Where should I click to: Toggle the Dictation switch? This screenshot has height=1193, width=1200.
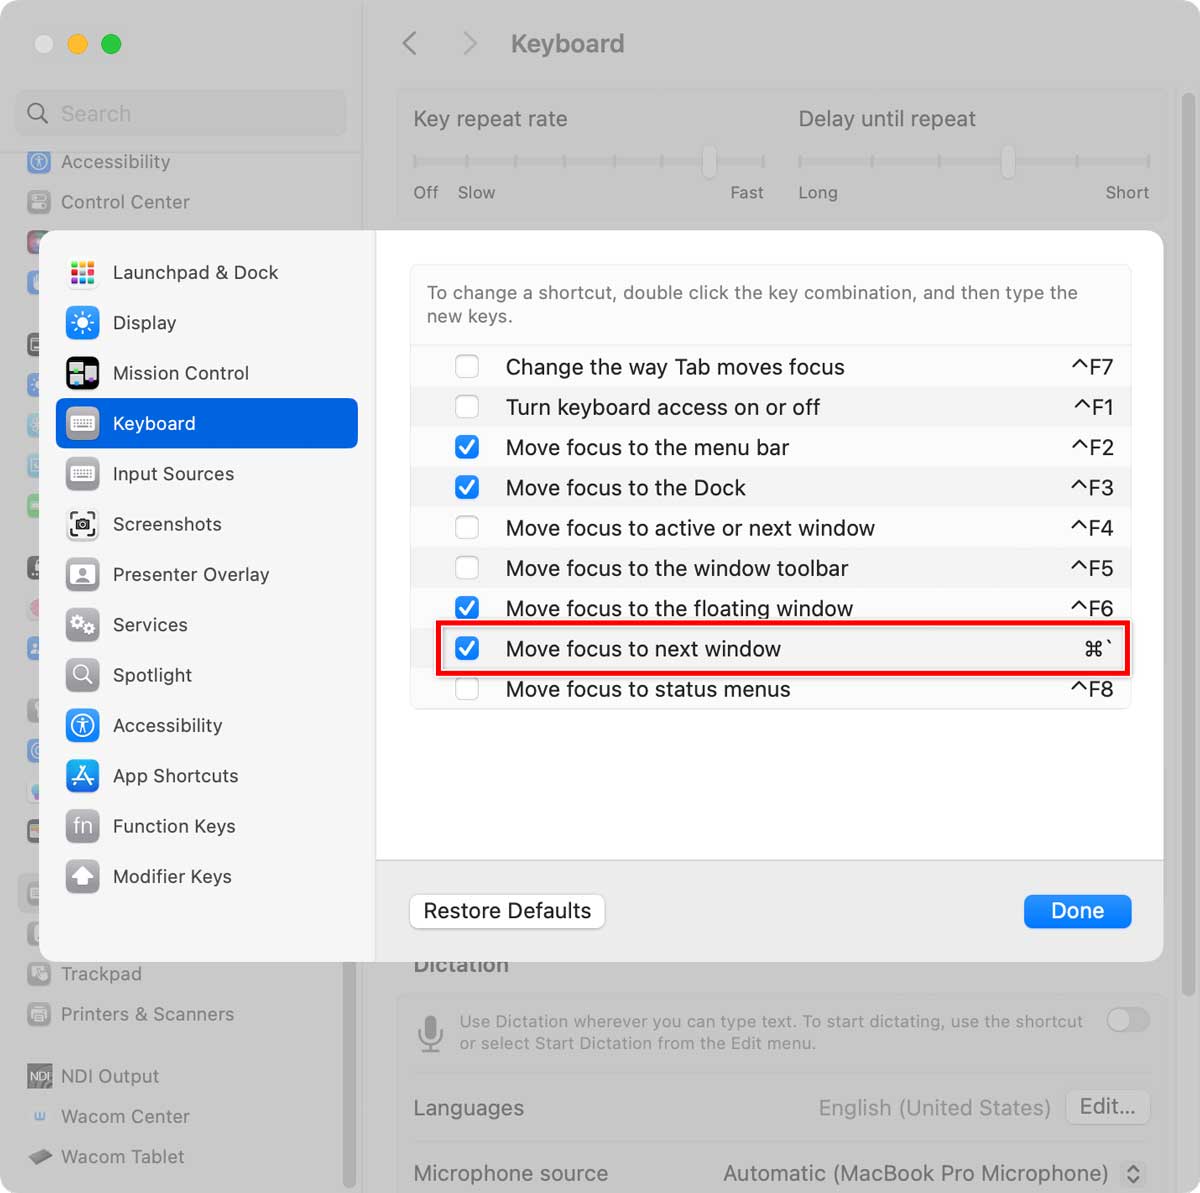pos(1128,1021)
